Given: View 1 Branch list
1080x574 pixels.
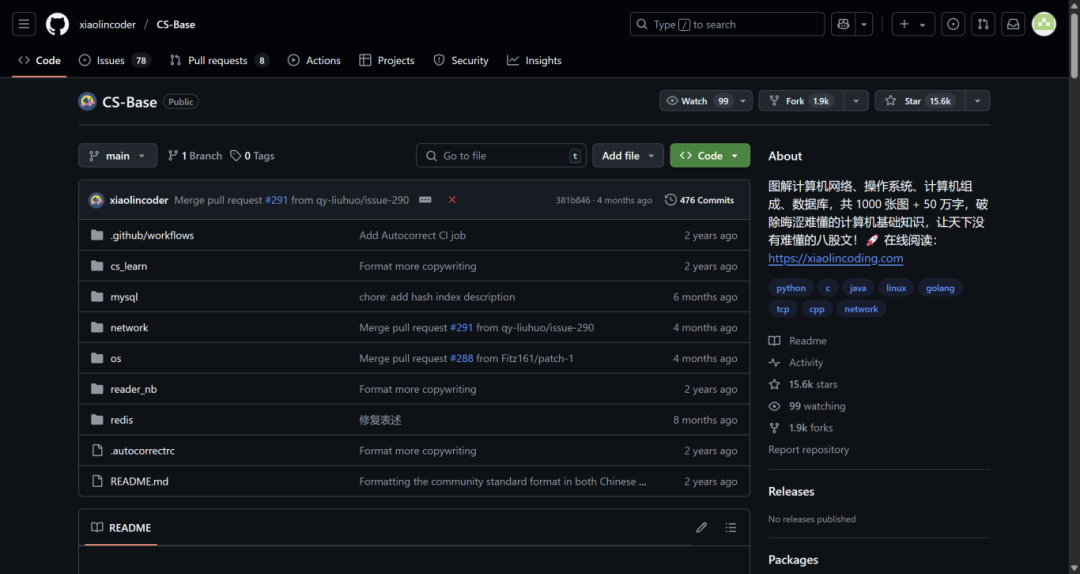Looking at the screenshot, I should point(195,156).
